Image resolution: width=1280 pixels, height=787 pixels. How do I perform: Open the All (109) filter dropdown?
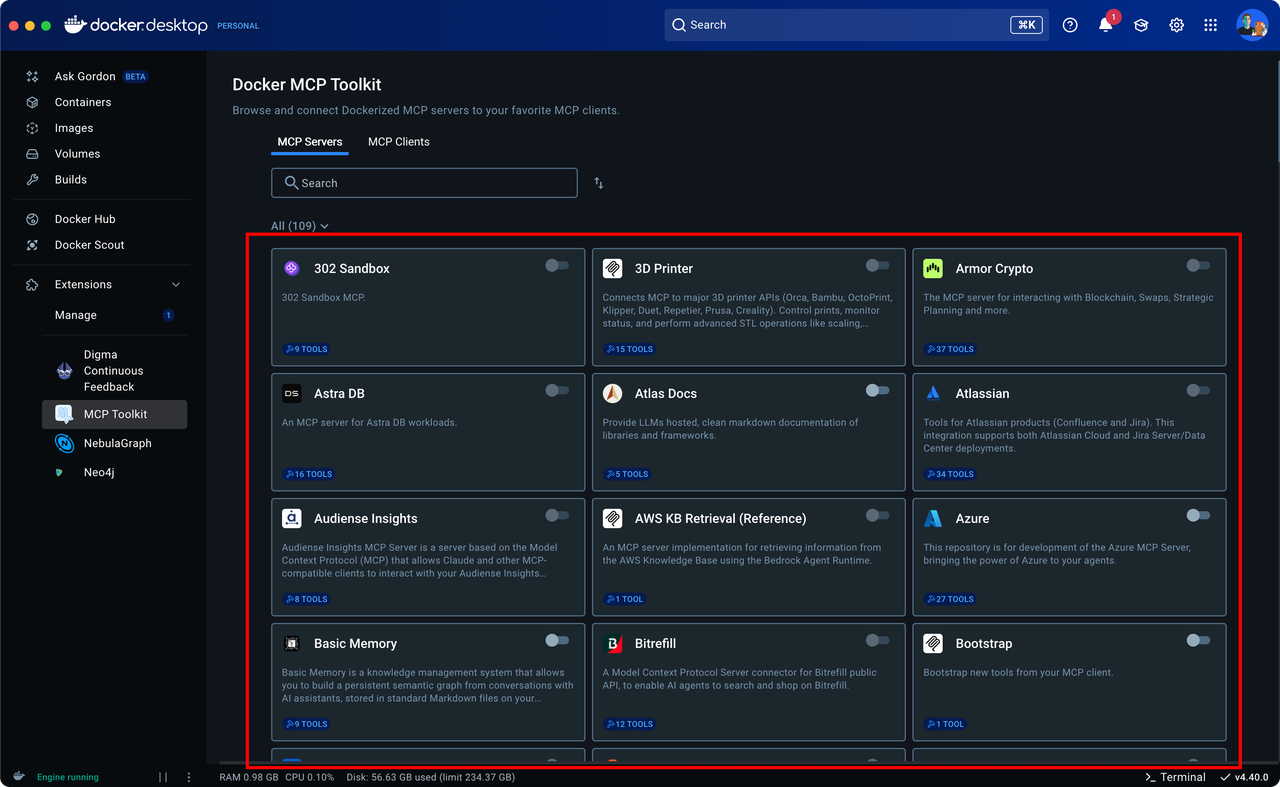[x=300, y=226]
